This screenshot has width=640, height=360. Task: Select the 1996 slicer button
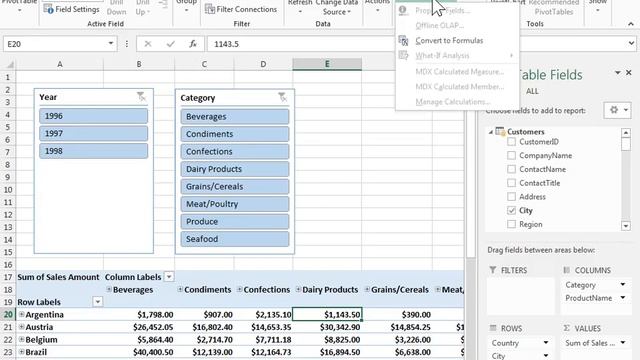pyautogui.click(x=93, y=116)
